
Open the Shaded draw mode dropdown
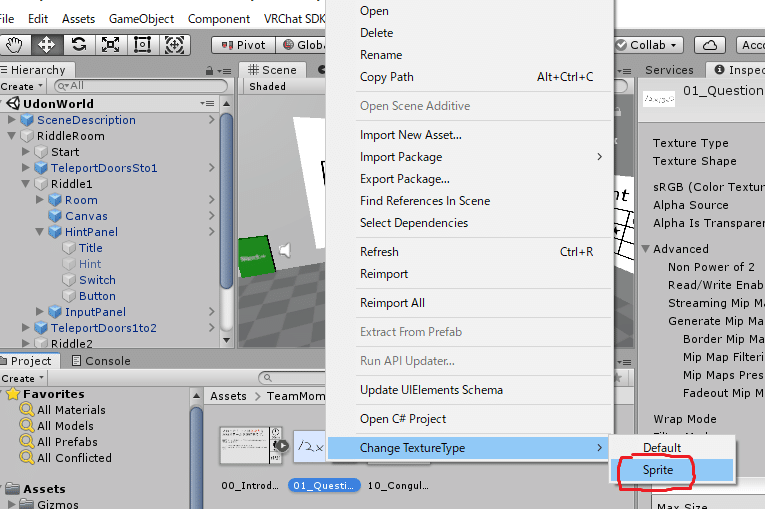(x=268, y=86)
